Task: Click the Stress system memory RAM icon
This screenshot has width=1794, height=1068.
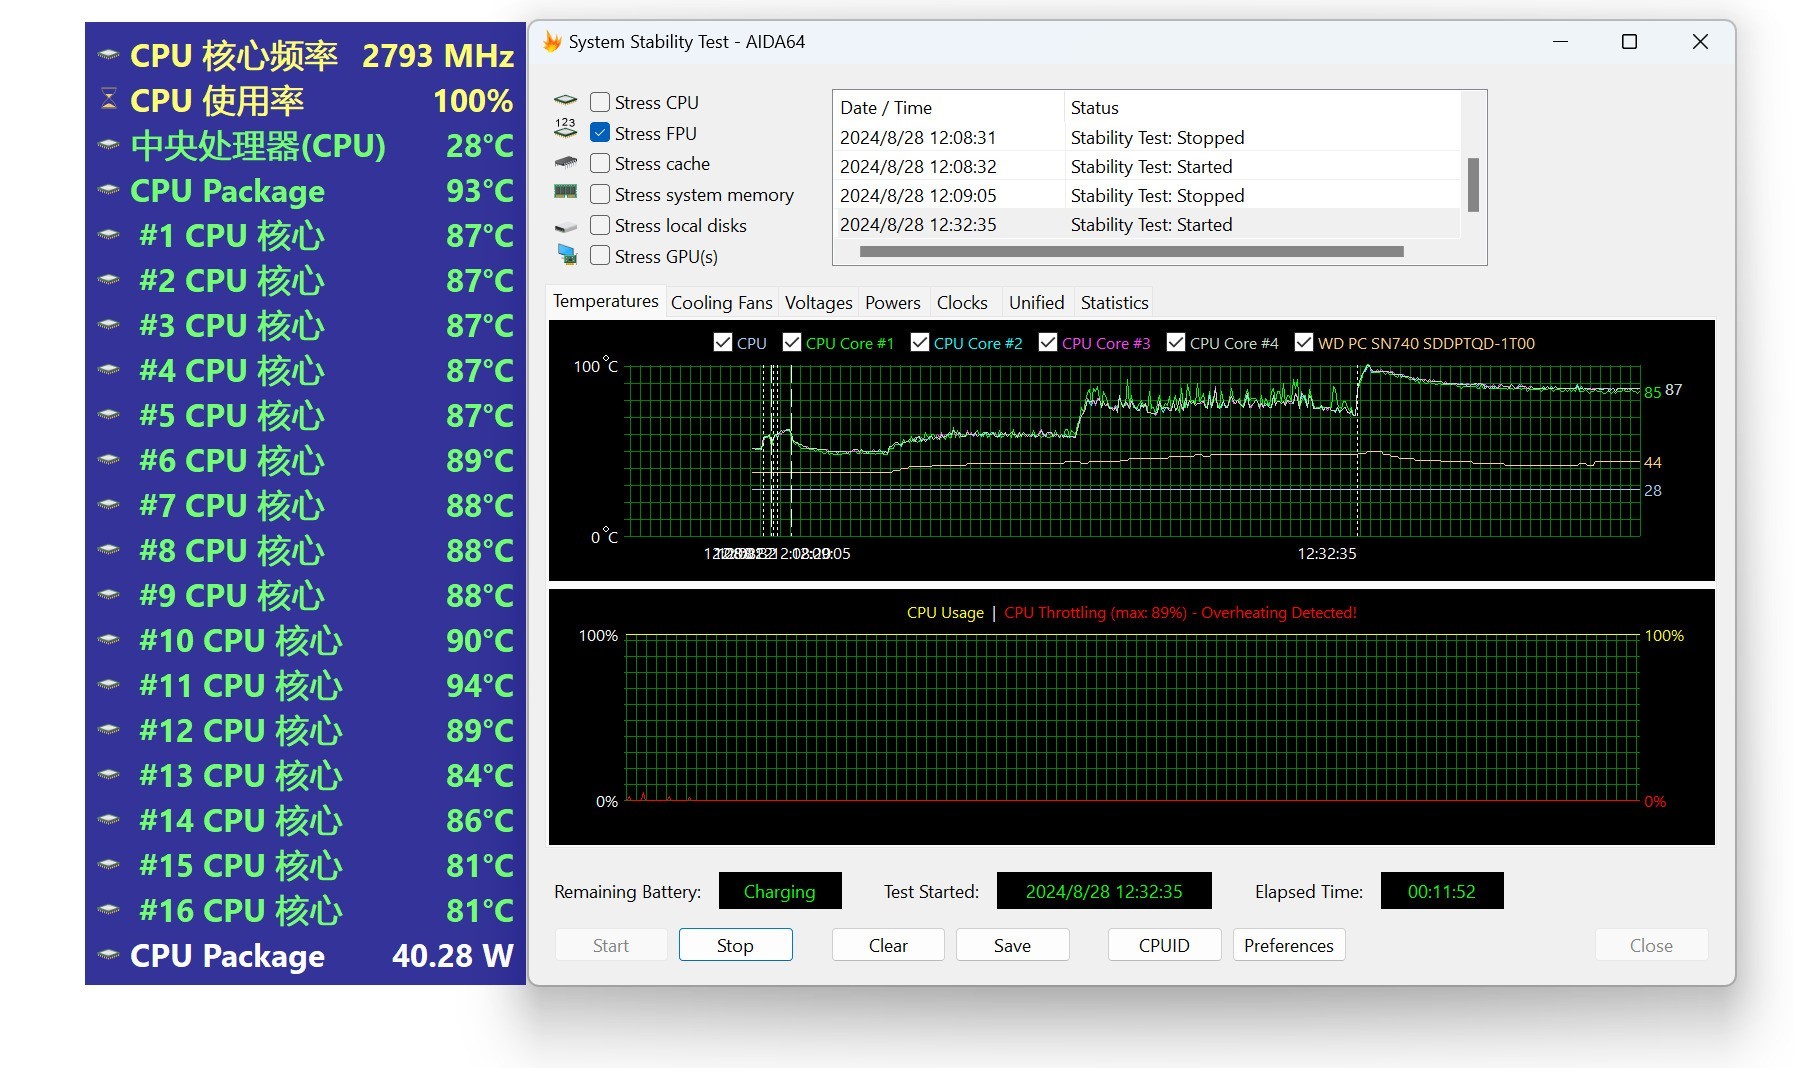Action: pos(566,192)
